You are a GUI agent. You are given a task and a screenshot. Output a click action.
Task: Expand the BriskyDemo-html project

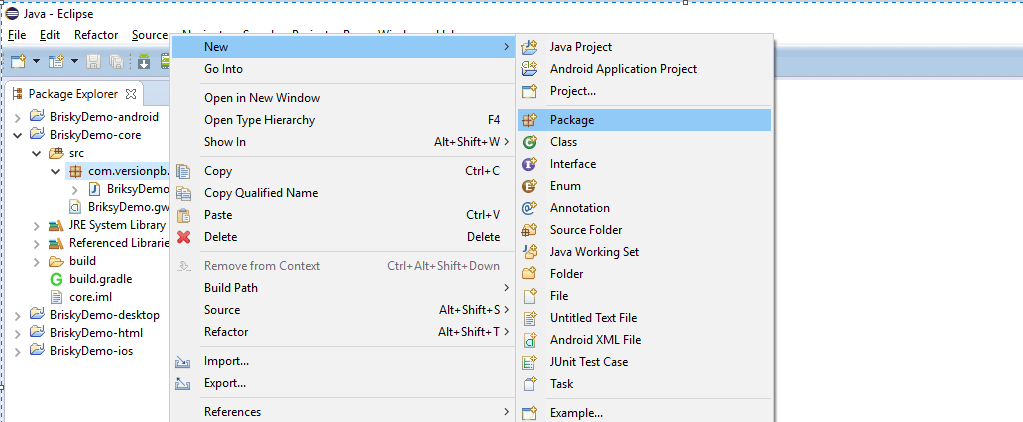click(18, 333)
